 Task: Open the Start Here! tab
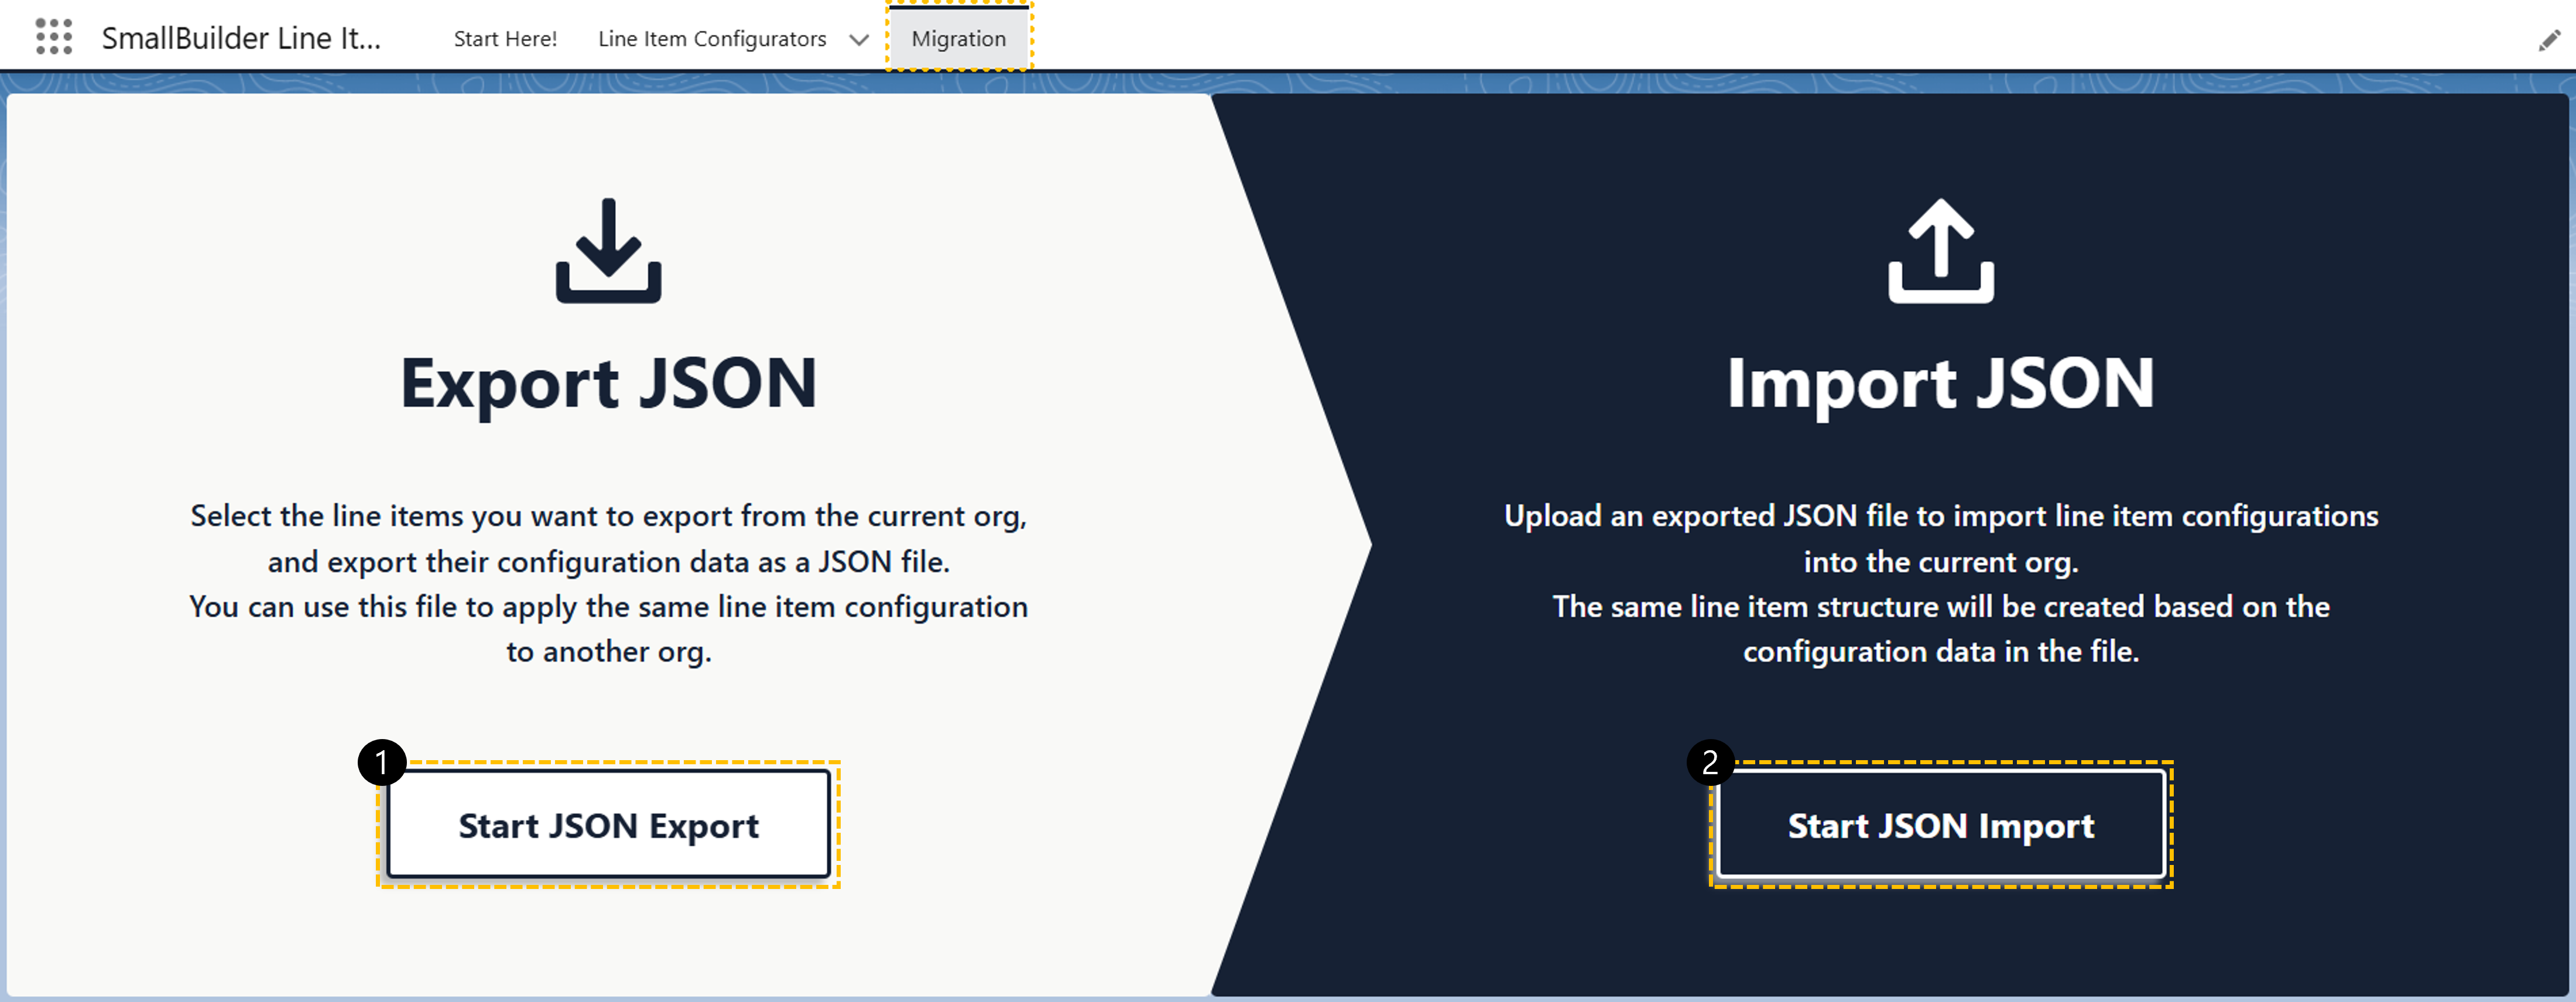[x=505, y=39]
